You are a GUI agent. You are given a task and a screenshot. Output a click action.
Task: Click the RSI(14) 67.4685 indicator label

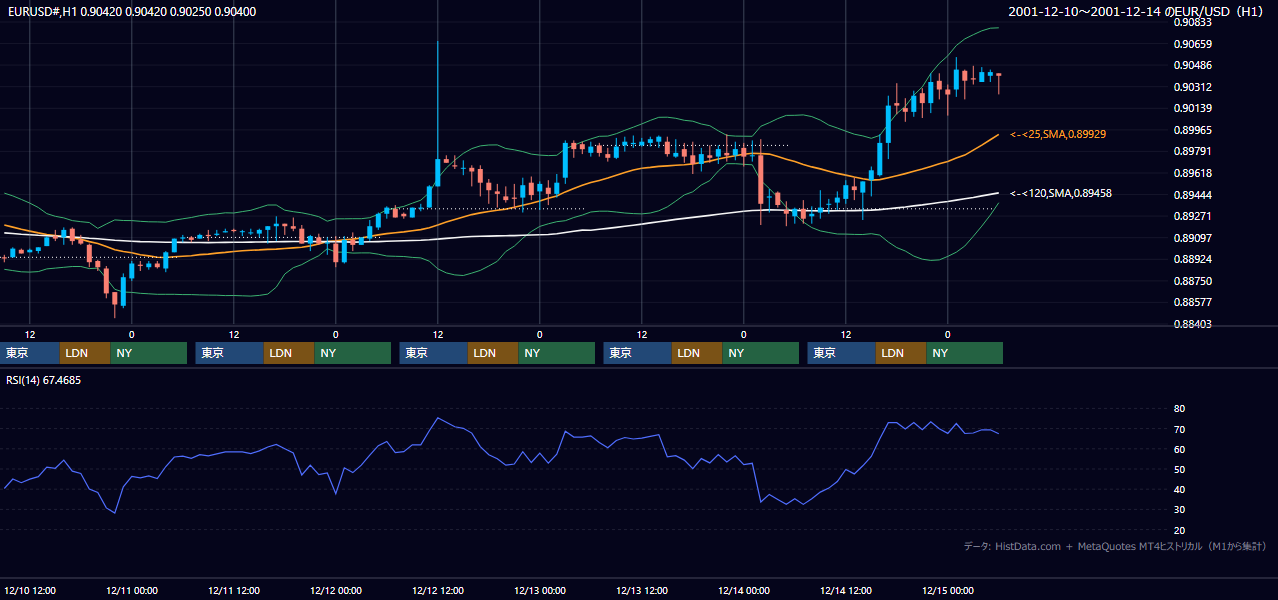click(x=44, y=380)
